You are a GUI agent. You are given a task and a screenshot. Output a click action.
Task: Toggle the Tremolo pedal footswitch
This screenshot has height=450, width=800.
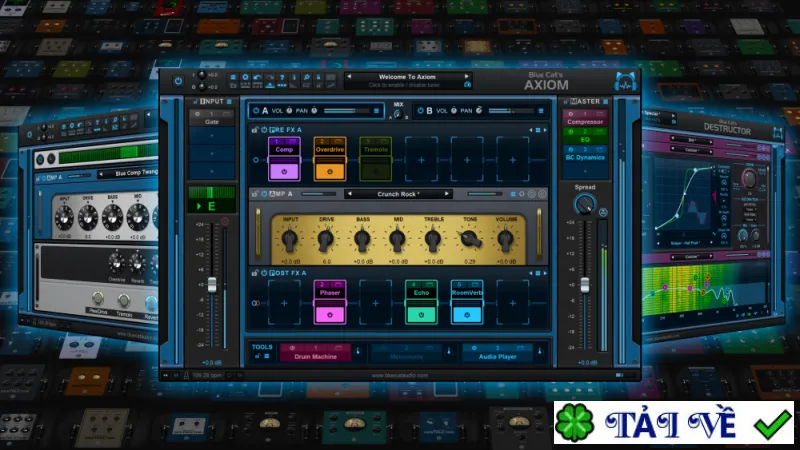tap(376, 171)
